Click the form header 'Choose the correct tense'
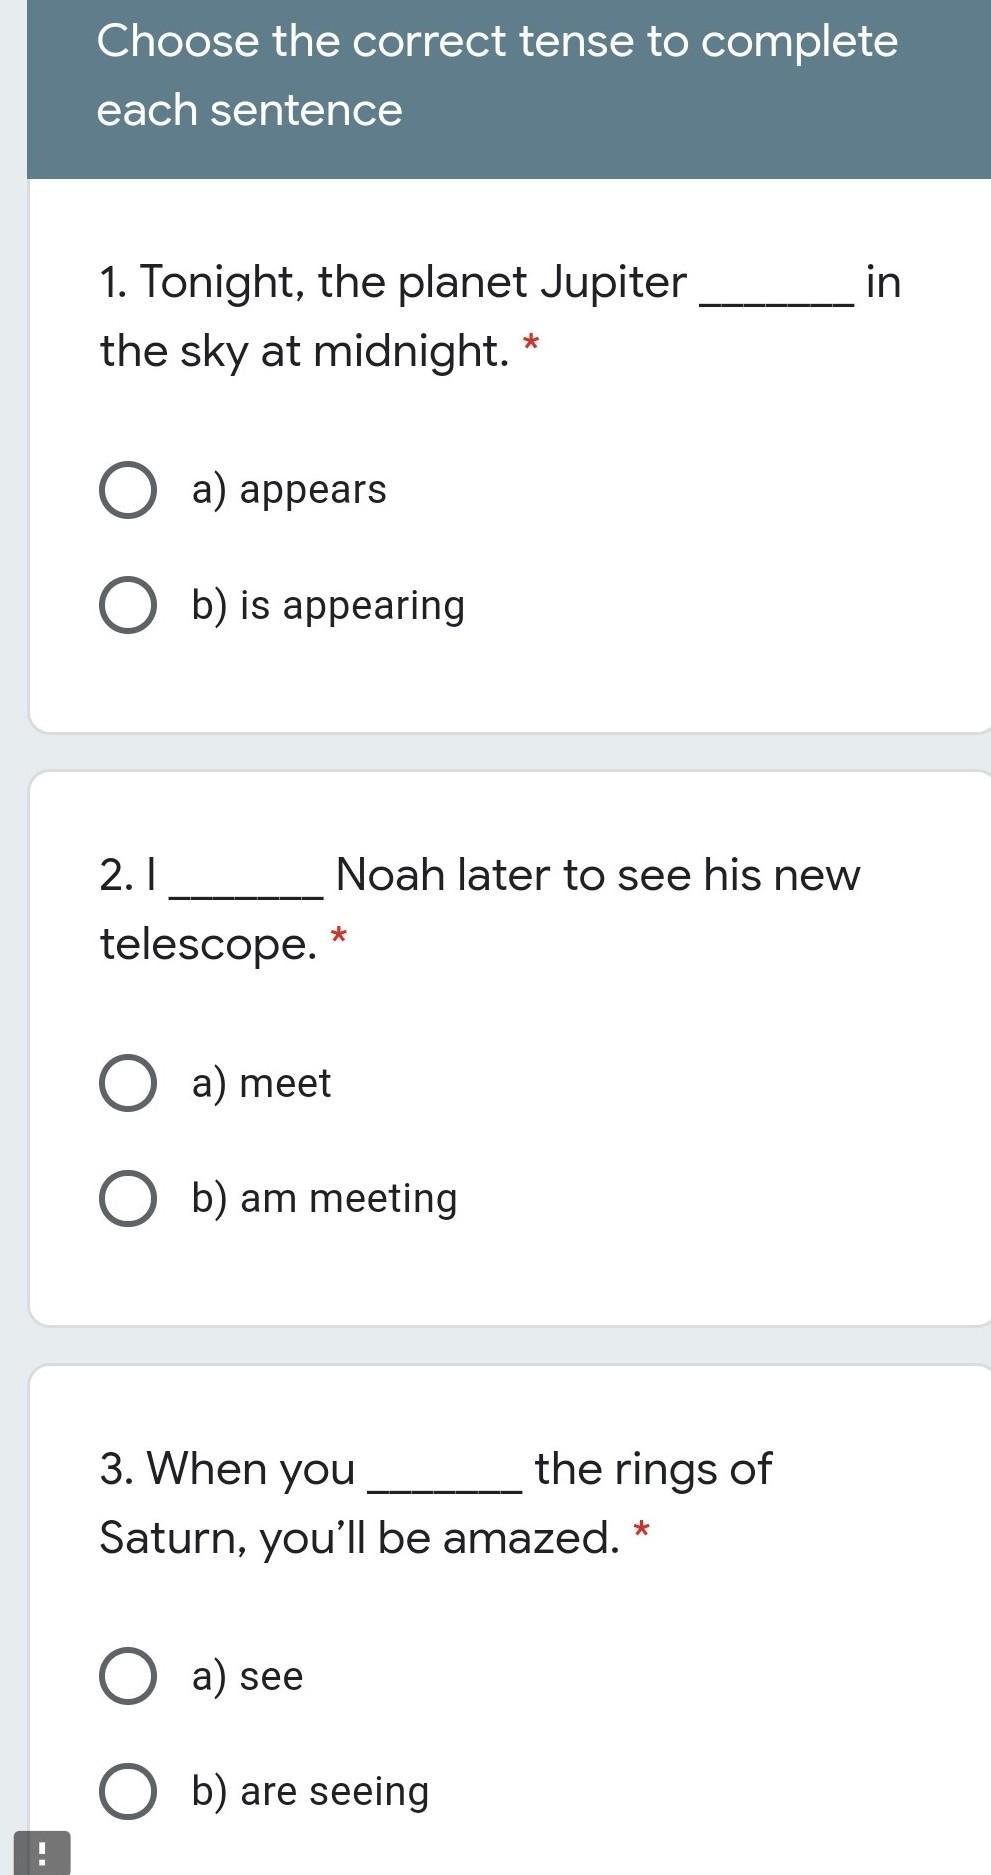This screenshot has height=1875, width=991. pos(497,75)
